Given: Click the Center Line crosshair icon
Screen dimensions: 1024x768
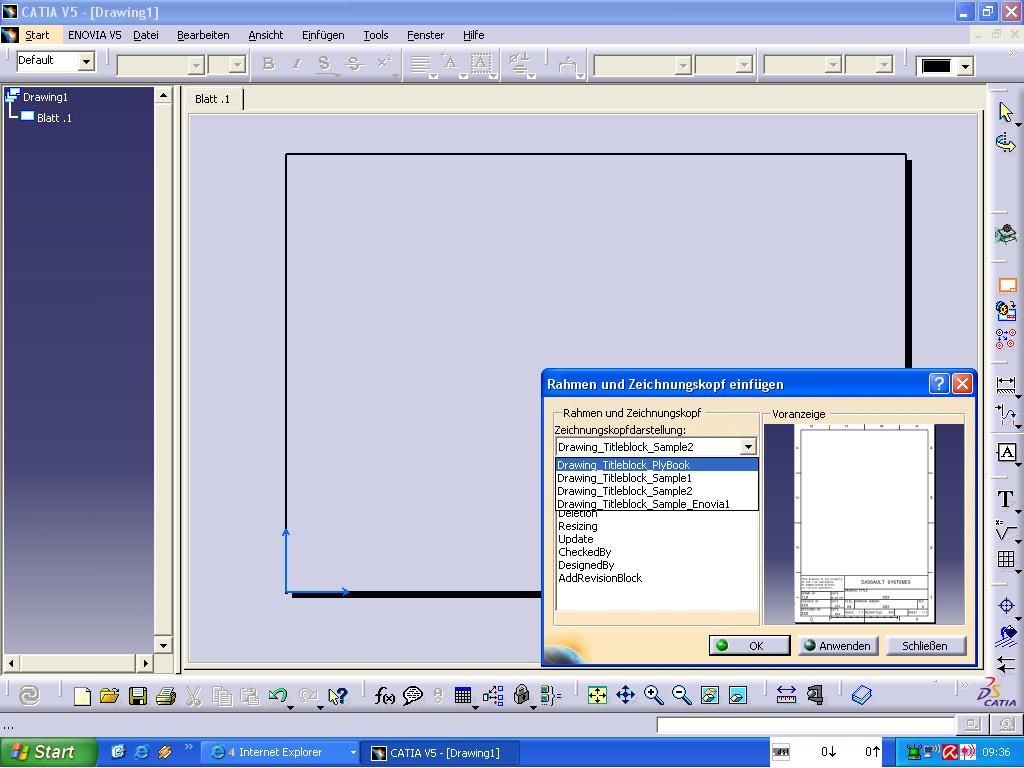Looking at the screenshot, I should tap(1006, 606).
